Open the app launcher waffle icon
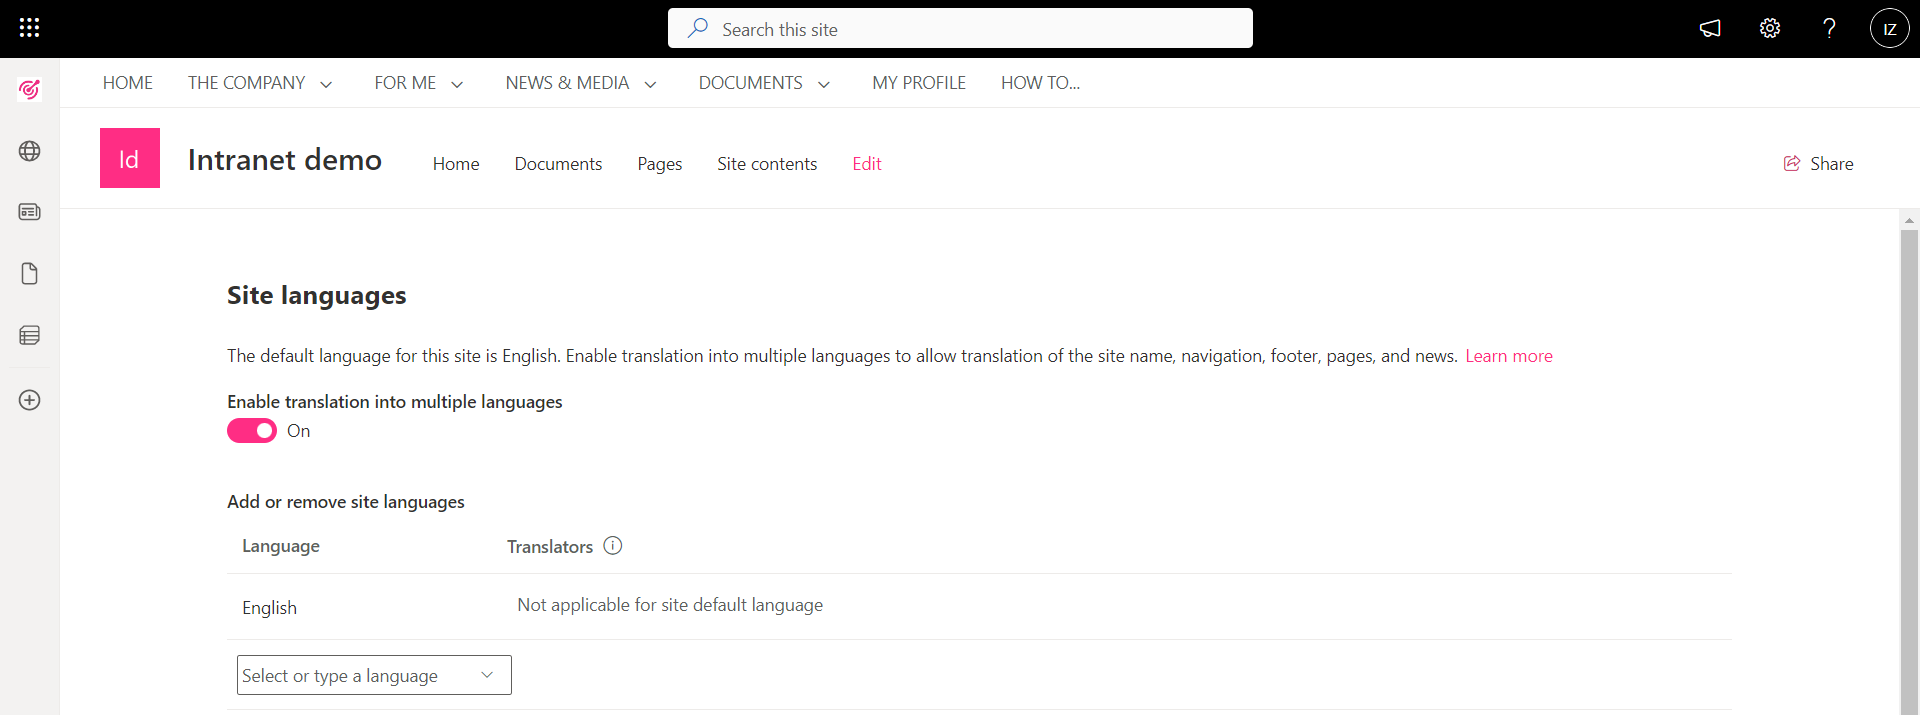This screenshot has width=1920, height=715. [29, 28]
